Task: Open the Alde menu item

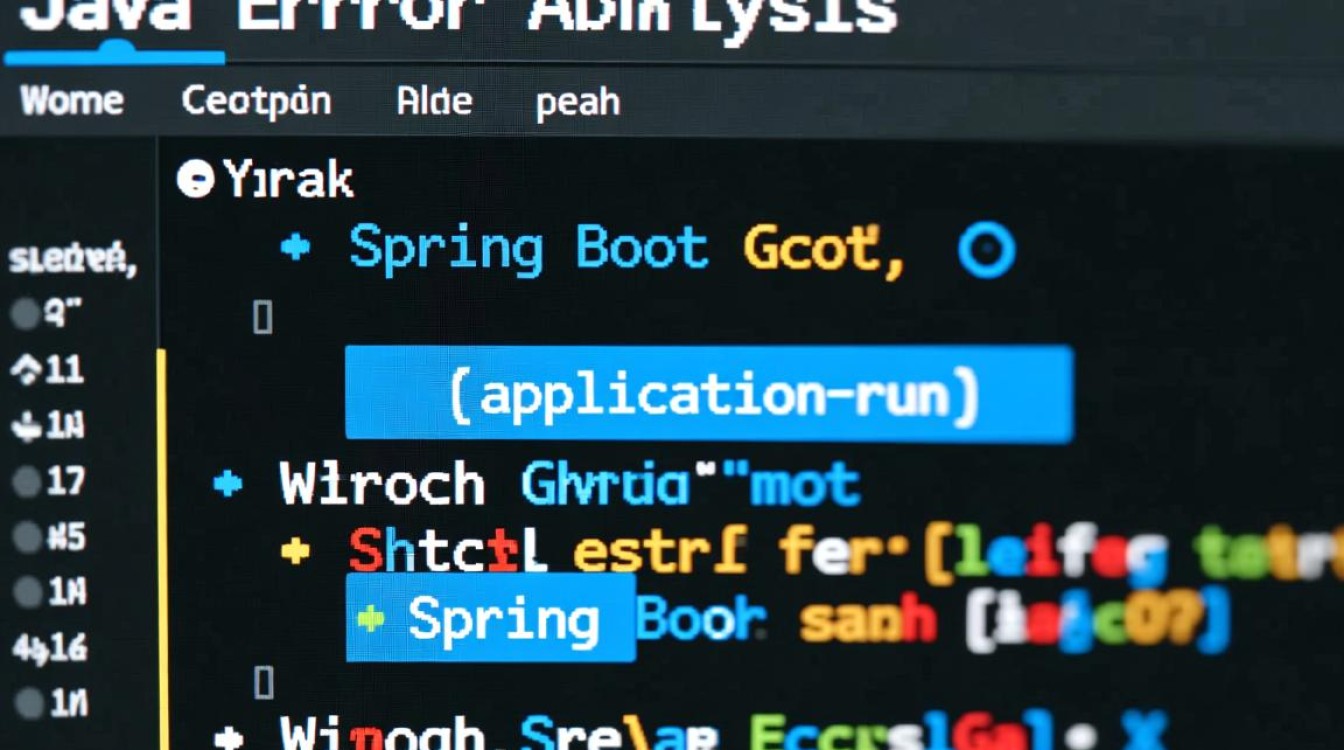Action: [x=434, y=101]
